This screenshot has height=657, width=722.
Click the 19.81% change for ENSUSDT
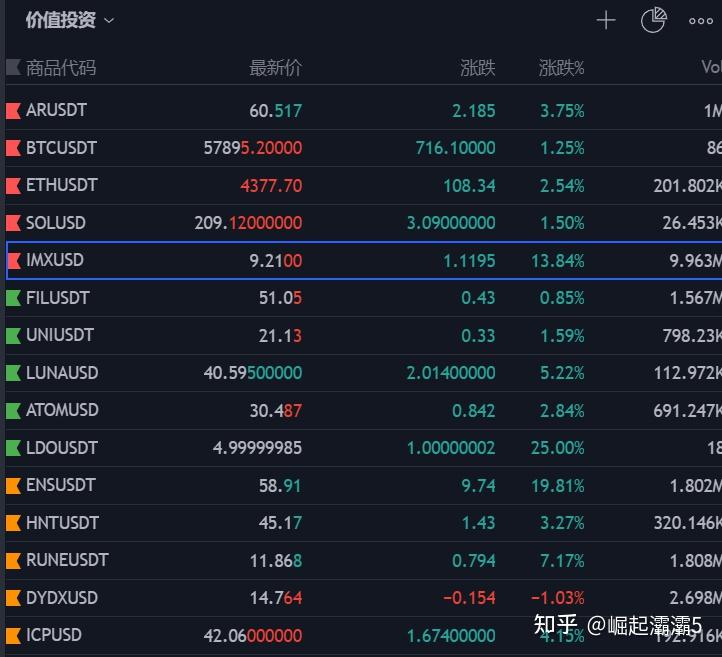(x=558, y=485)
